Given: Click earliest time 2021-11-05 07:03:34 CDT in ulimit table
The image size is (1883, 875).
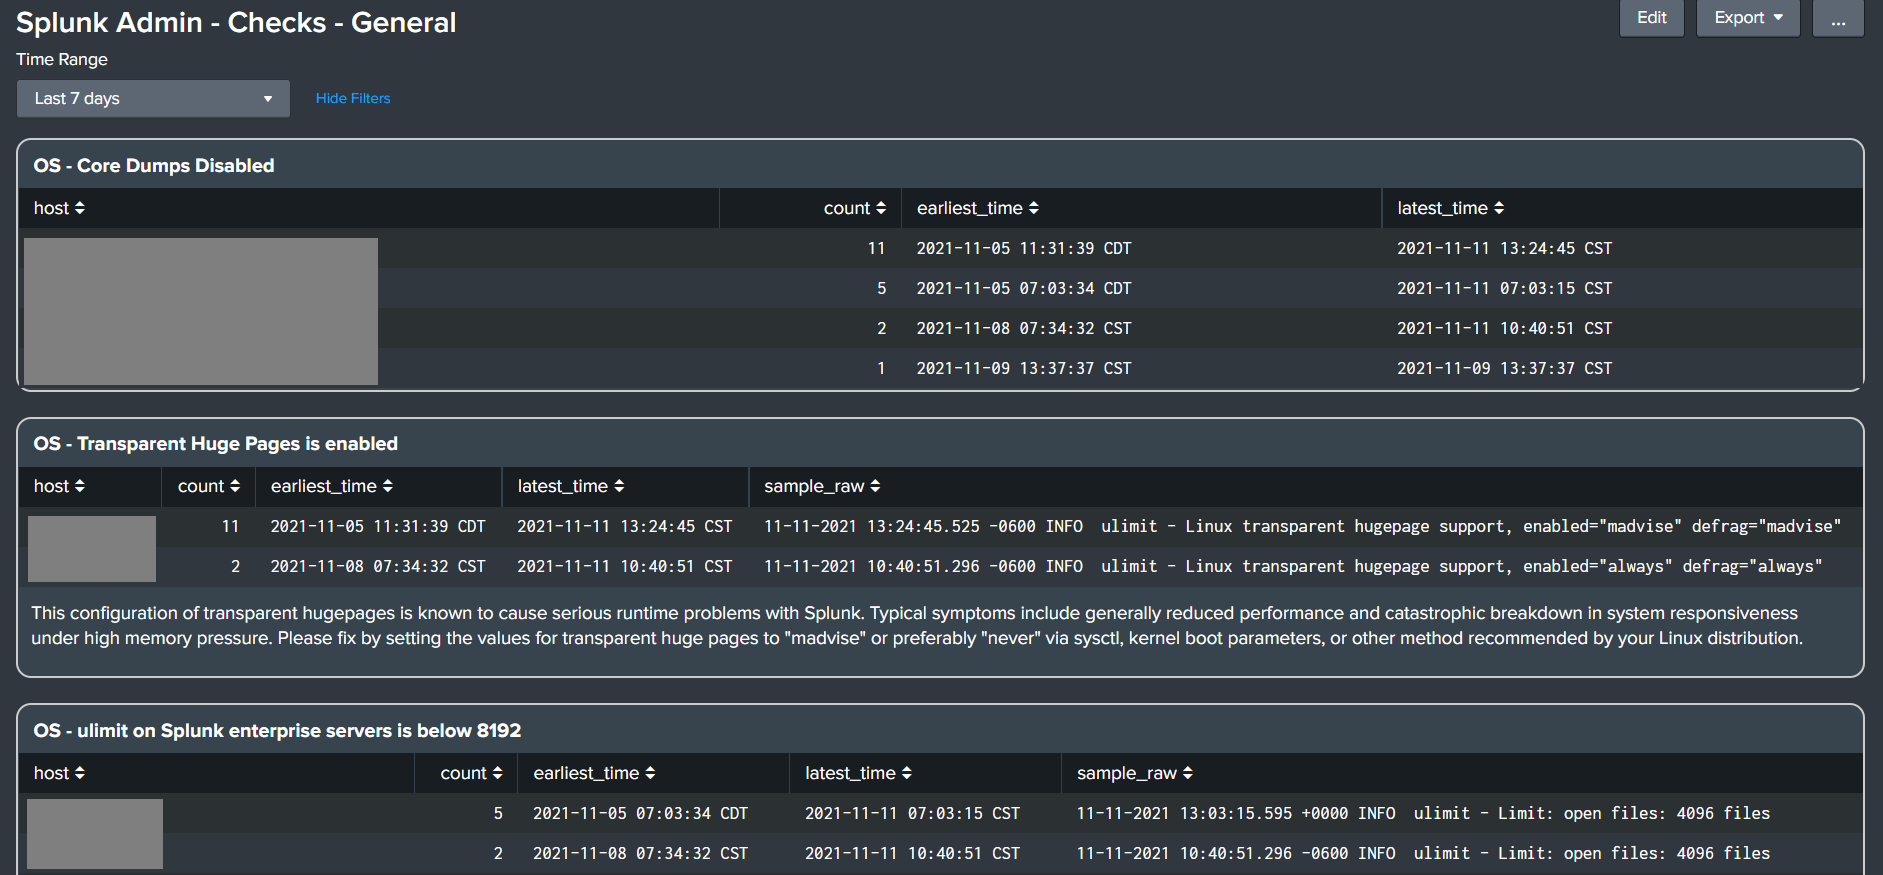Looking at the screenshot, I should coord(641,813).
